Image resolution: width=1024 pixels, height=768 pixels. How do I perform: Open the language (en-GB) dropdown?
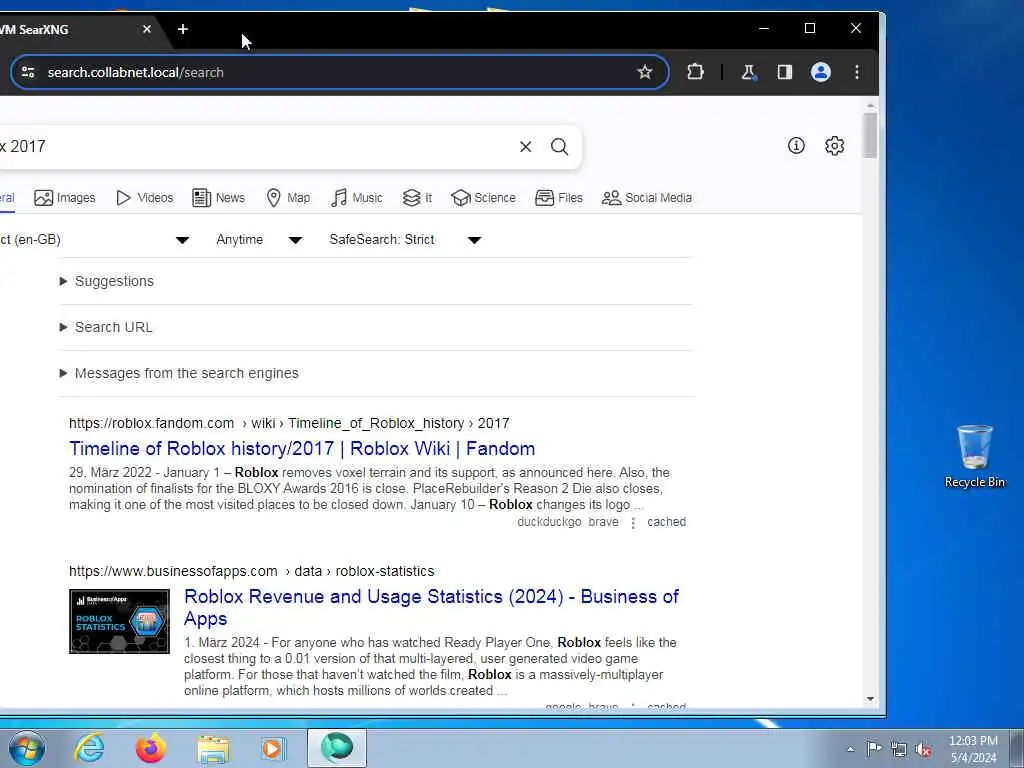tap(95, 240)
